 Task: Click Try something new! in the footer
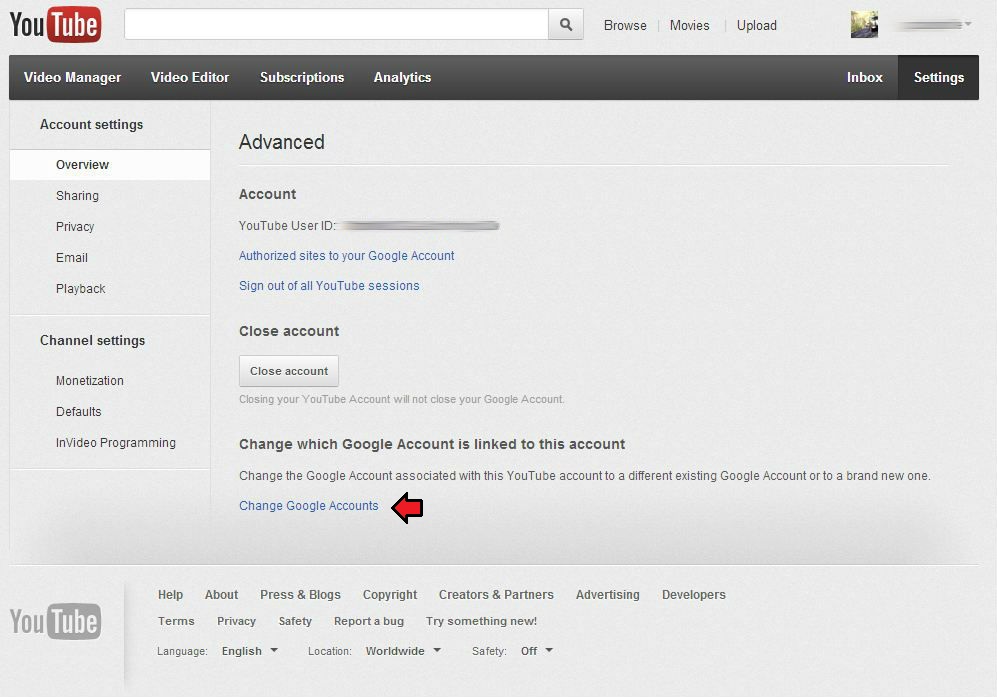point(481,621)
